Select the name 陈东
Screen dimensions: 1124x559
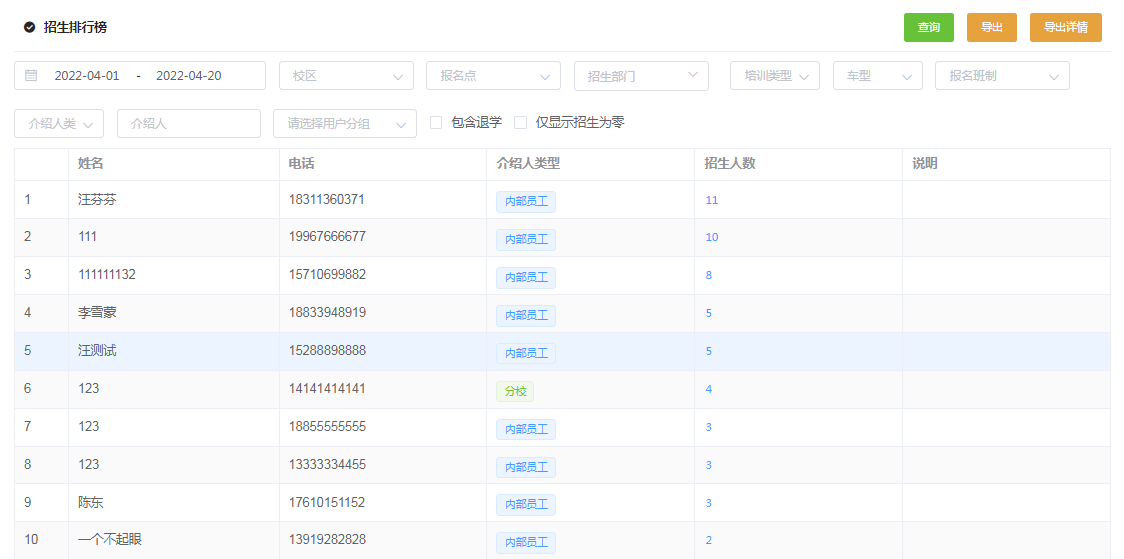pyautogui.click(x=90, y=502)
